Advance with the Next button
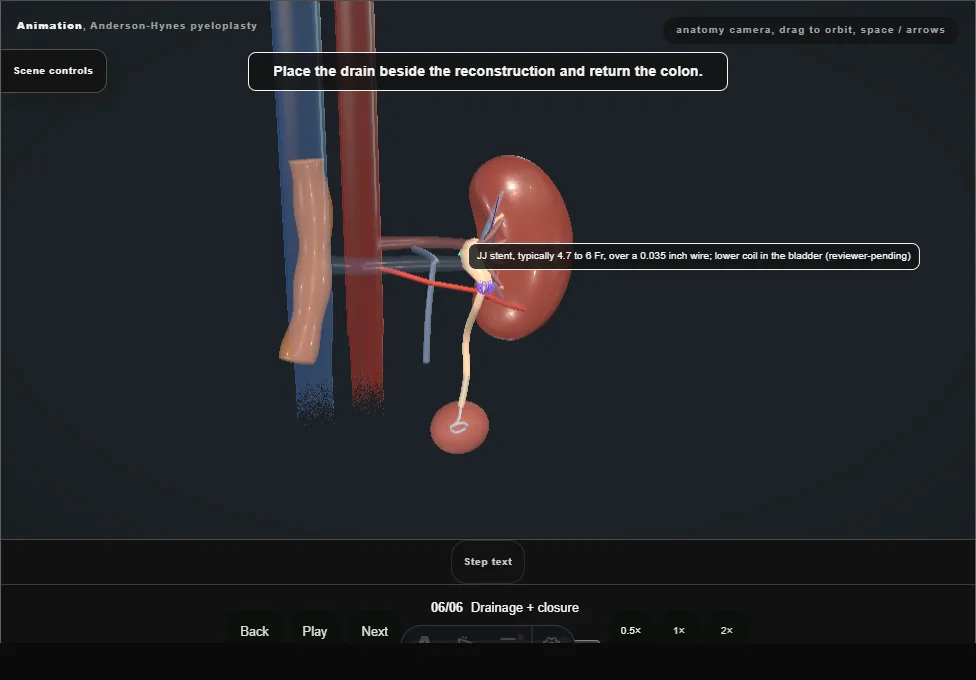This screenshot has height=680, width=976. coord(375,631)
